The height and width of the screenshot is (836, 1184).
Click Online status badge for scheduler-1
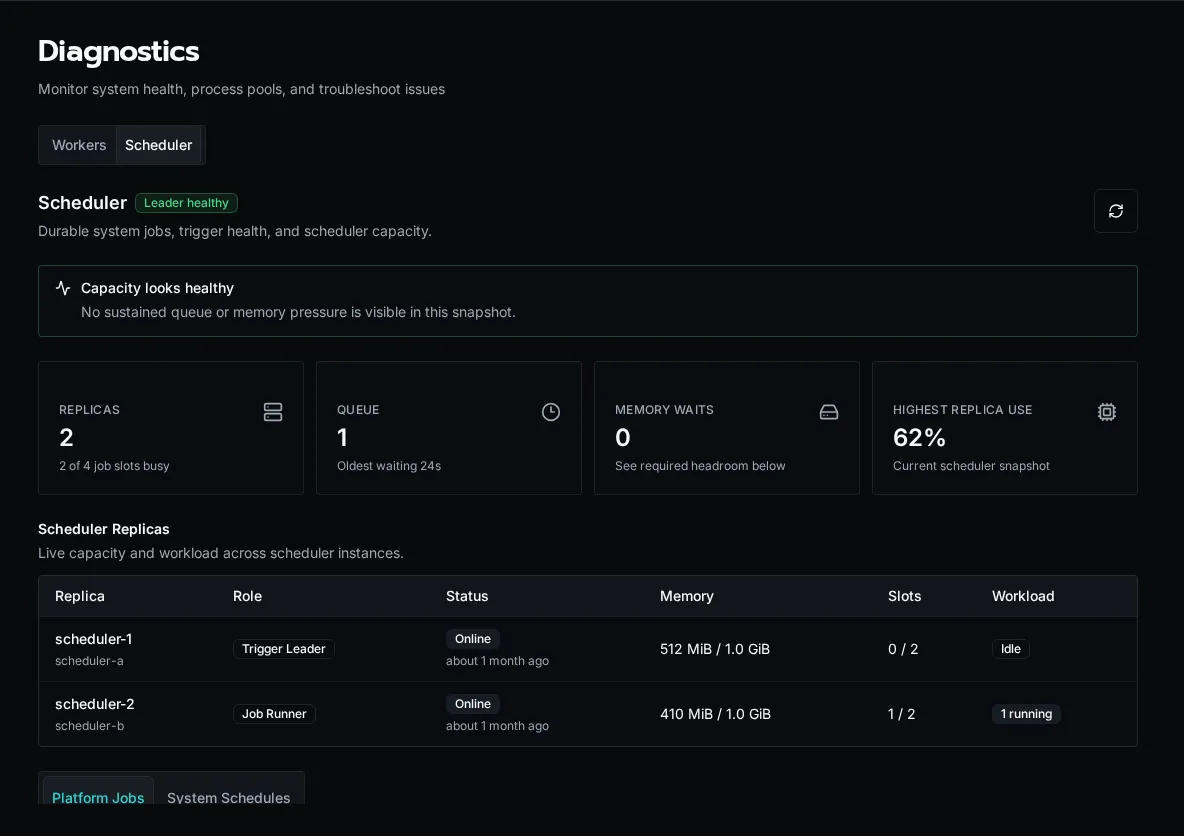tap(473, 639)
